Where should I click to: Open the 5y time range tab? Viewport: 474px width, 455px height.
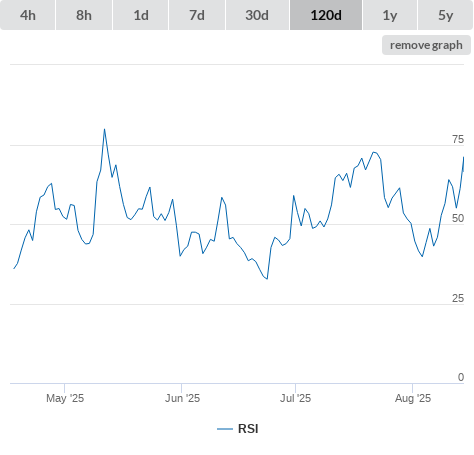point(445,15)
